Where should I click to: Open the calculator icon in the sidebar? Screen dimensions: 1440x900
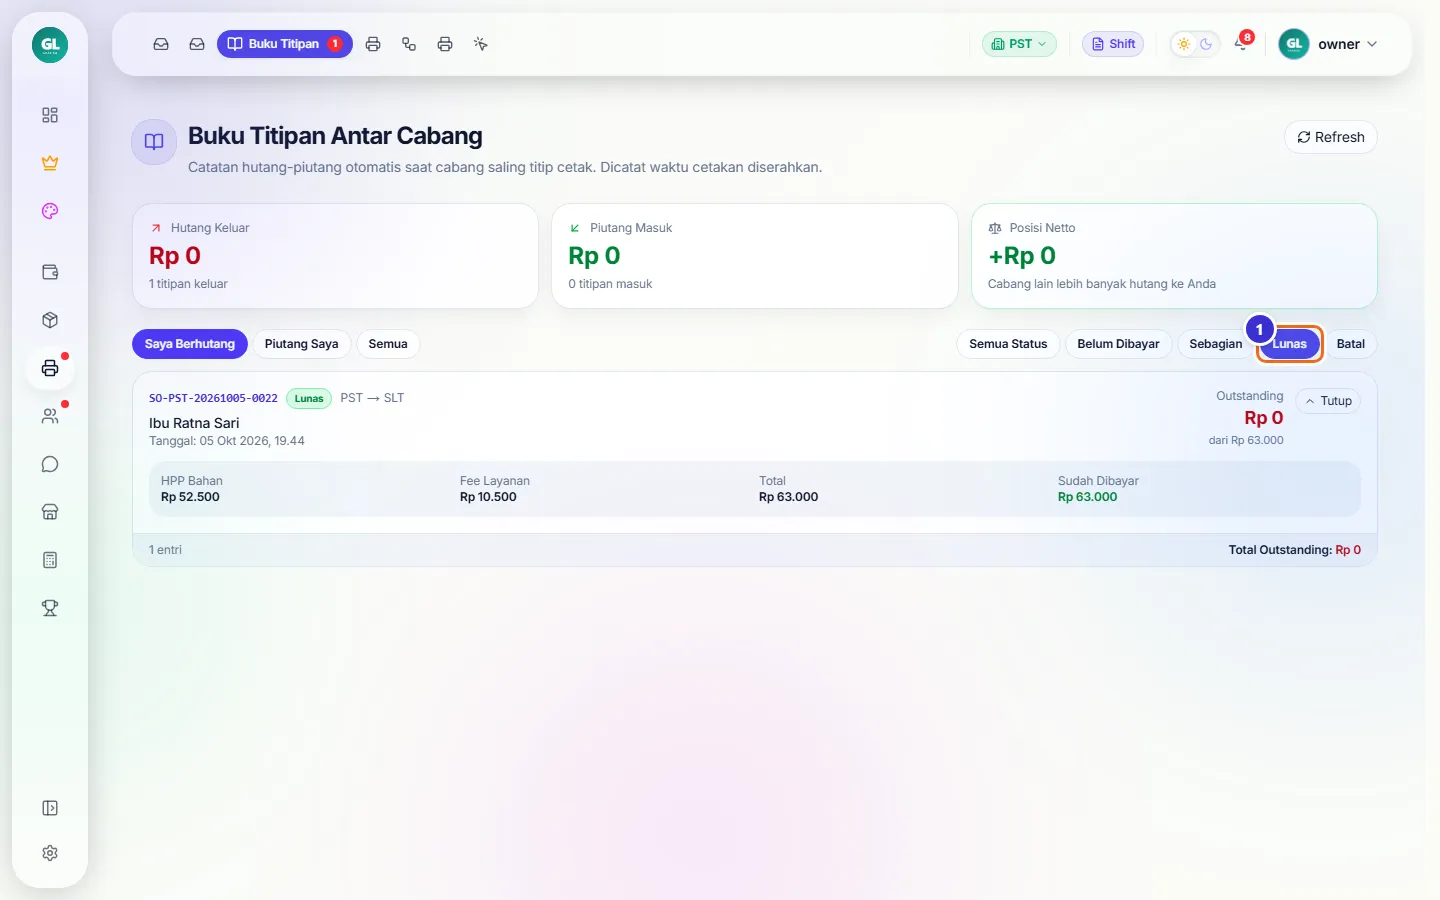[x=50, y=560]
